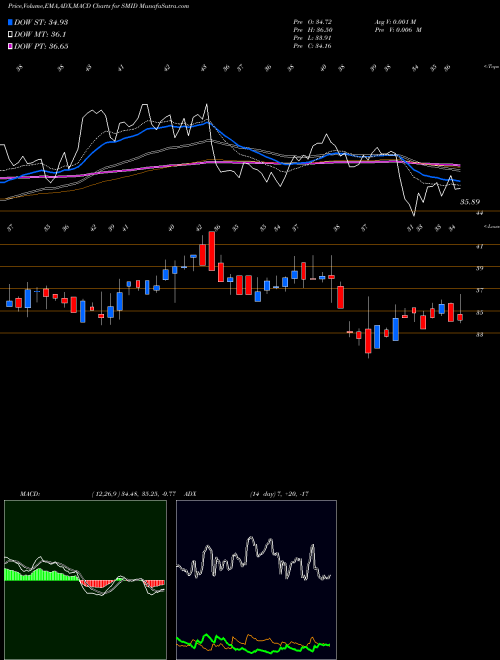Click the '(12,26,9) 34.48, 35.23, -0.77' MACD values
This screenshot has width=500, height=660.
coord(133,494)
